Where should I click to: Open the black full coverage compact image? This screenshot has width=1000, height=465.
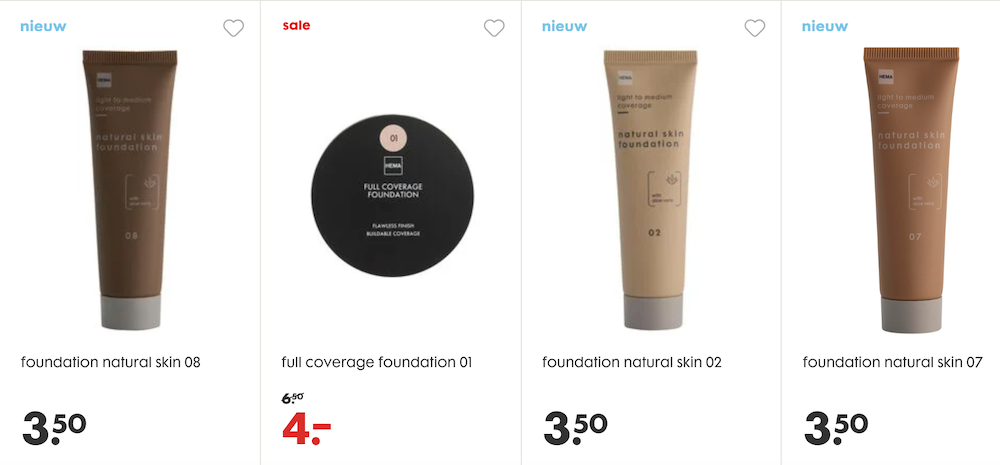(x=393, y=195)
